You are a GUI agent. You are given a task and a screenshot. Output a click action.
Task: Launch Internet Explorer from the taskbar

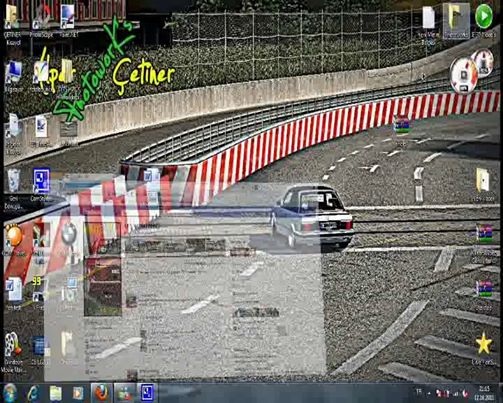coord(34,393)
